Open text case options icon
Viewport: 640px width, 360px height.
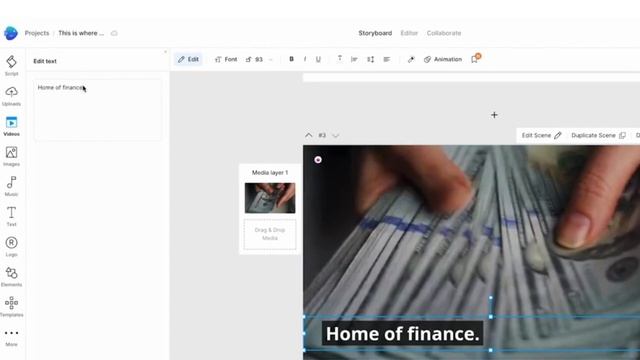pos(340,59)
